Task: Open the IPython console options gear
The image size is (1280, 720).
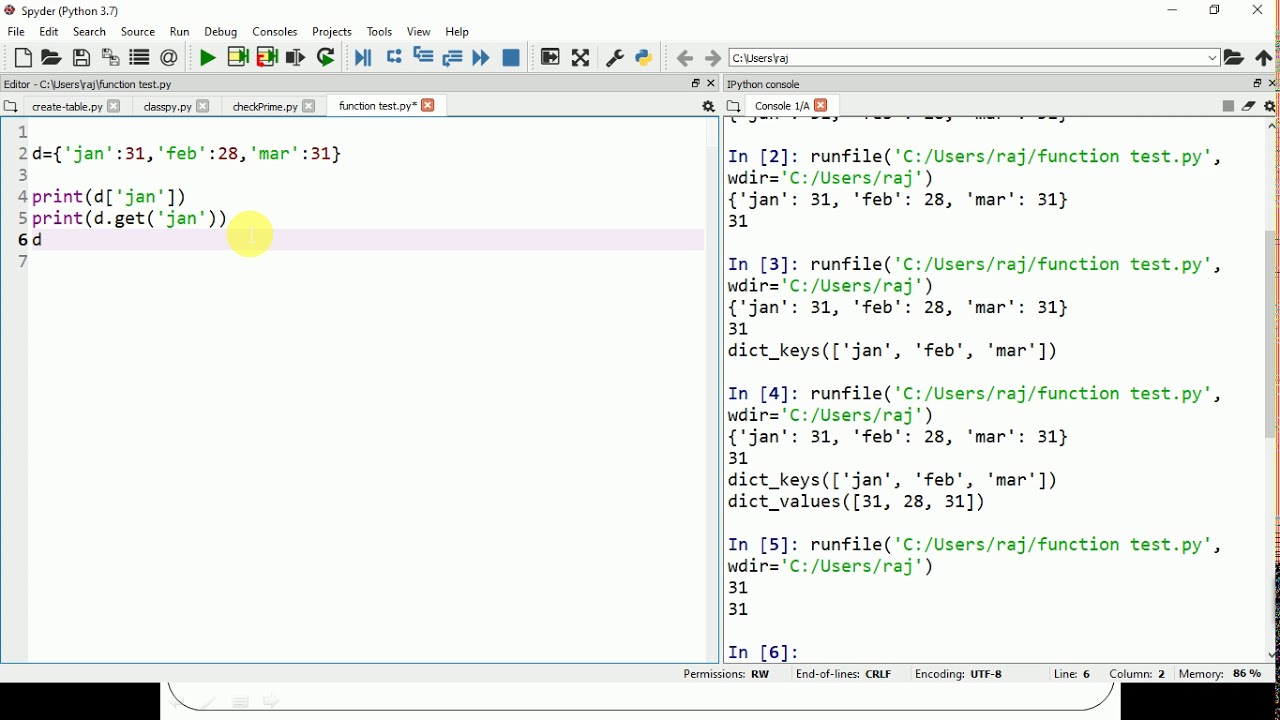Action: tap(1271, 107)
